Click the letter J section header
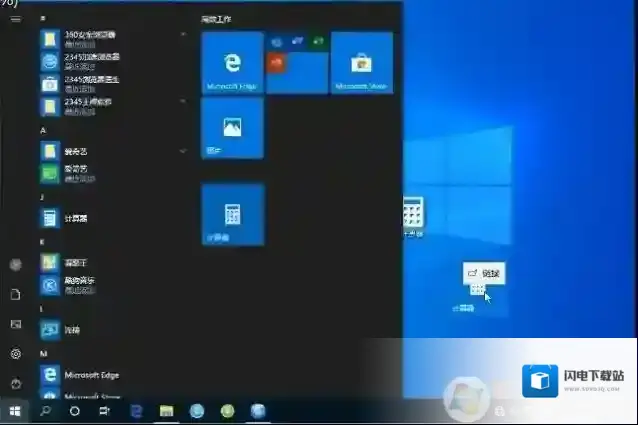Screen dimensions: 638x425 (x=42, y=197)
